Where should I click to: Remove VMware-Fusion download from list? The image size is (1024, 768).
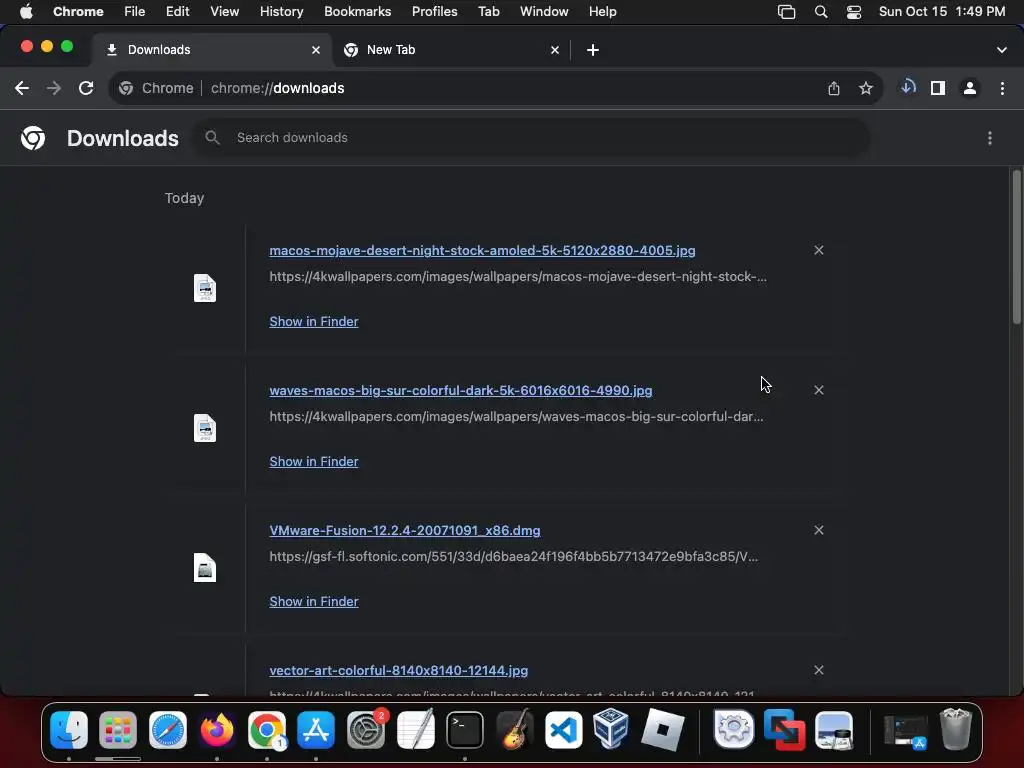[x=819, y=530]
